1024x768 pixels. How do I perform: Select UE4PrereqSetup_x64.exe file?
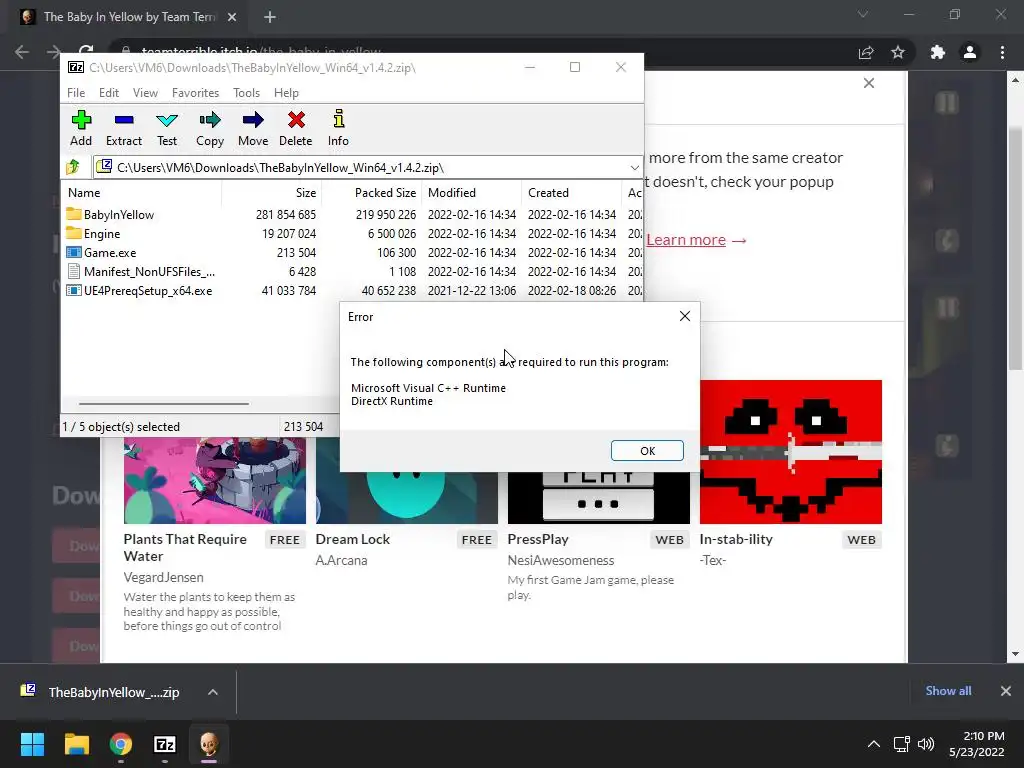pos(148,291)
